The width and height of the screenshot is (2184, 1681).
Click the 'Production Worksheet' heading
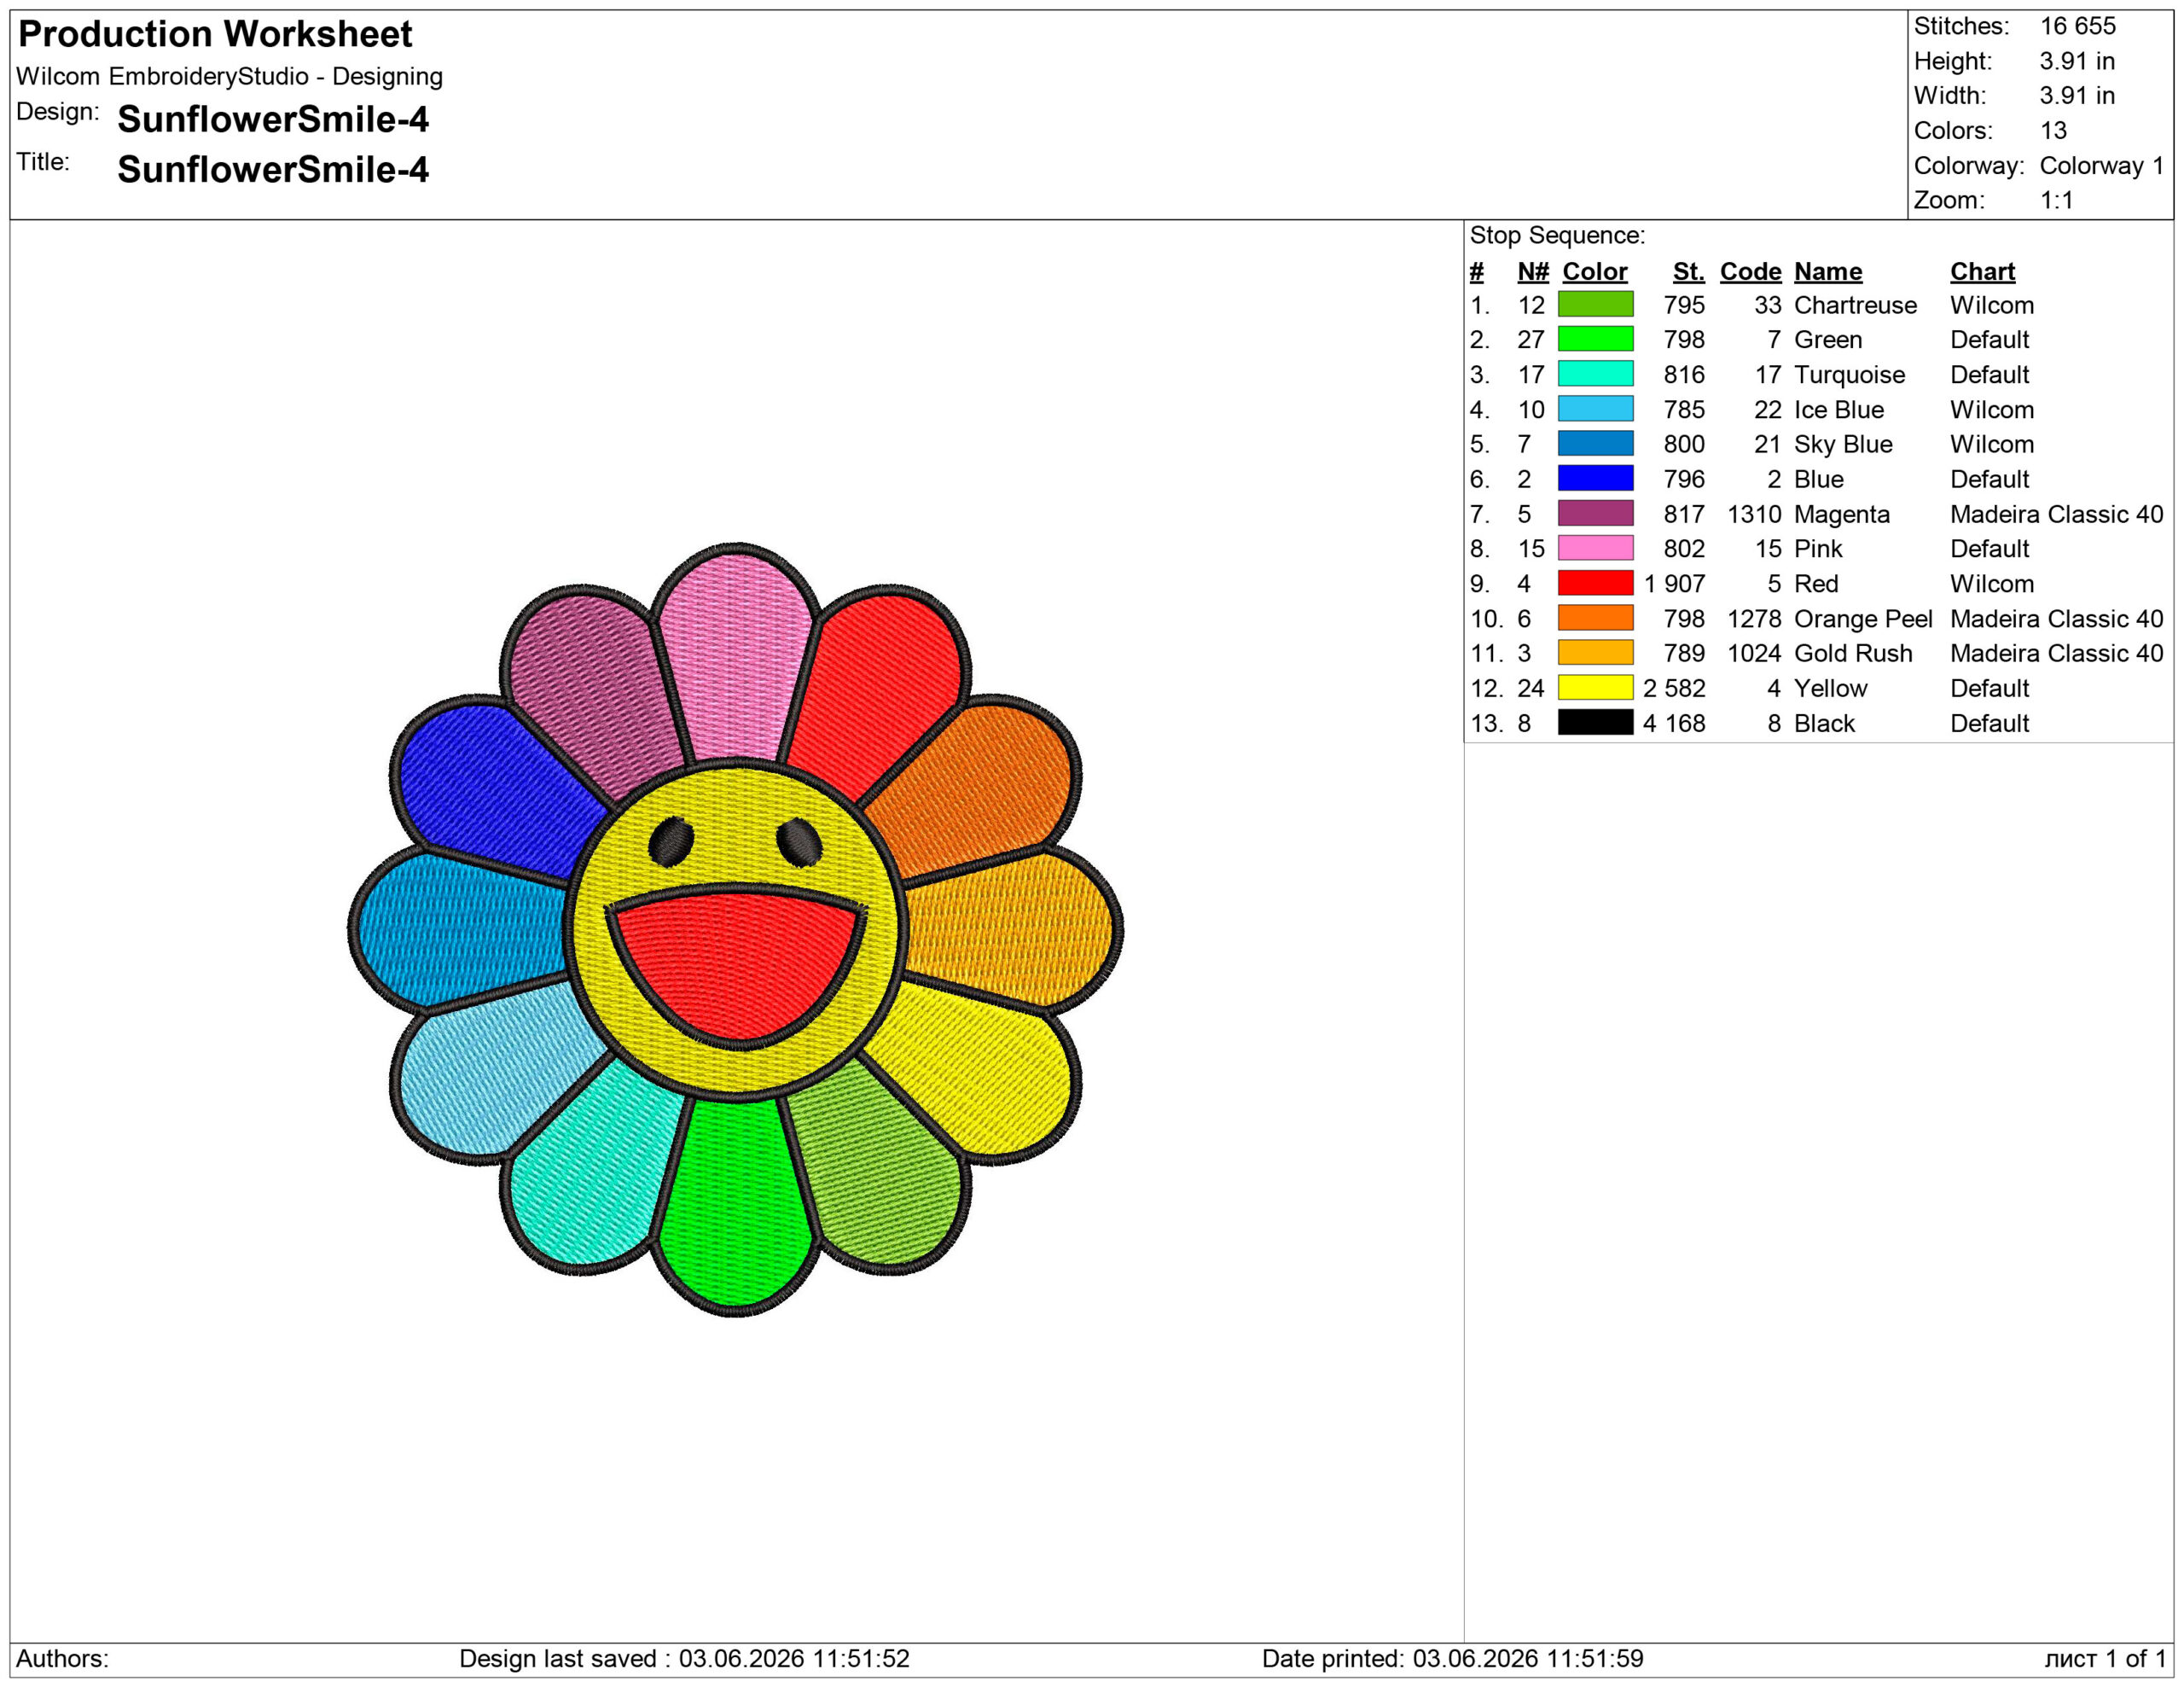pos(215,34)
